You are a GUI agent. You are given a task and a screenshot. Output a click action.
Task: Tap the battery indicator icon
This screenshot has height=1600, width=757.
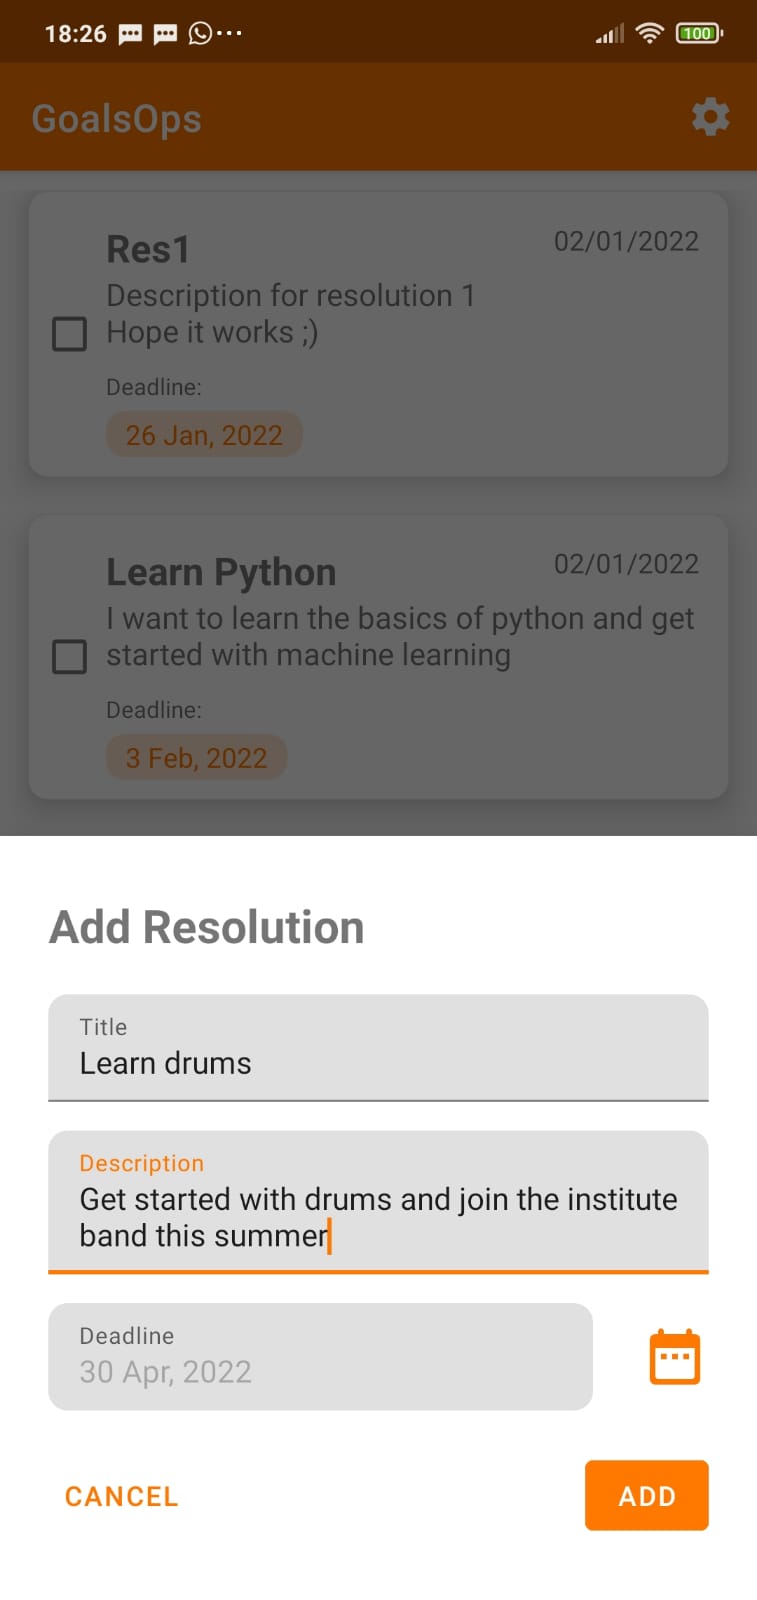[x=699, y=33]
